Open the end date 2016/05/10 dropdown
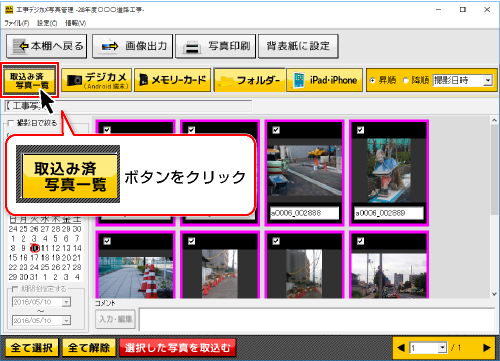This screenshot has height=361, width=500. click(66, 321)
